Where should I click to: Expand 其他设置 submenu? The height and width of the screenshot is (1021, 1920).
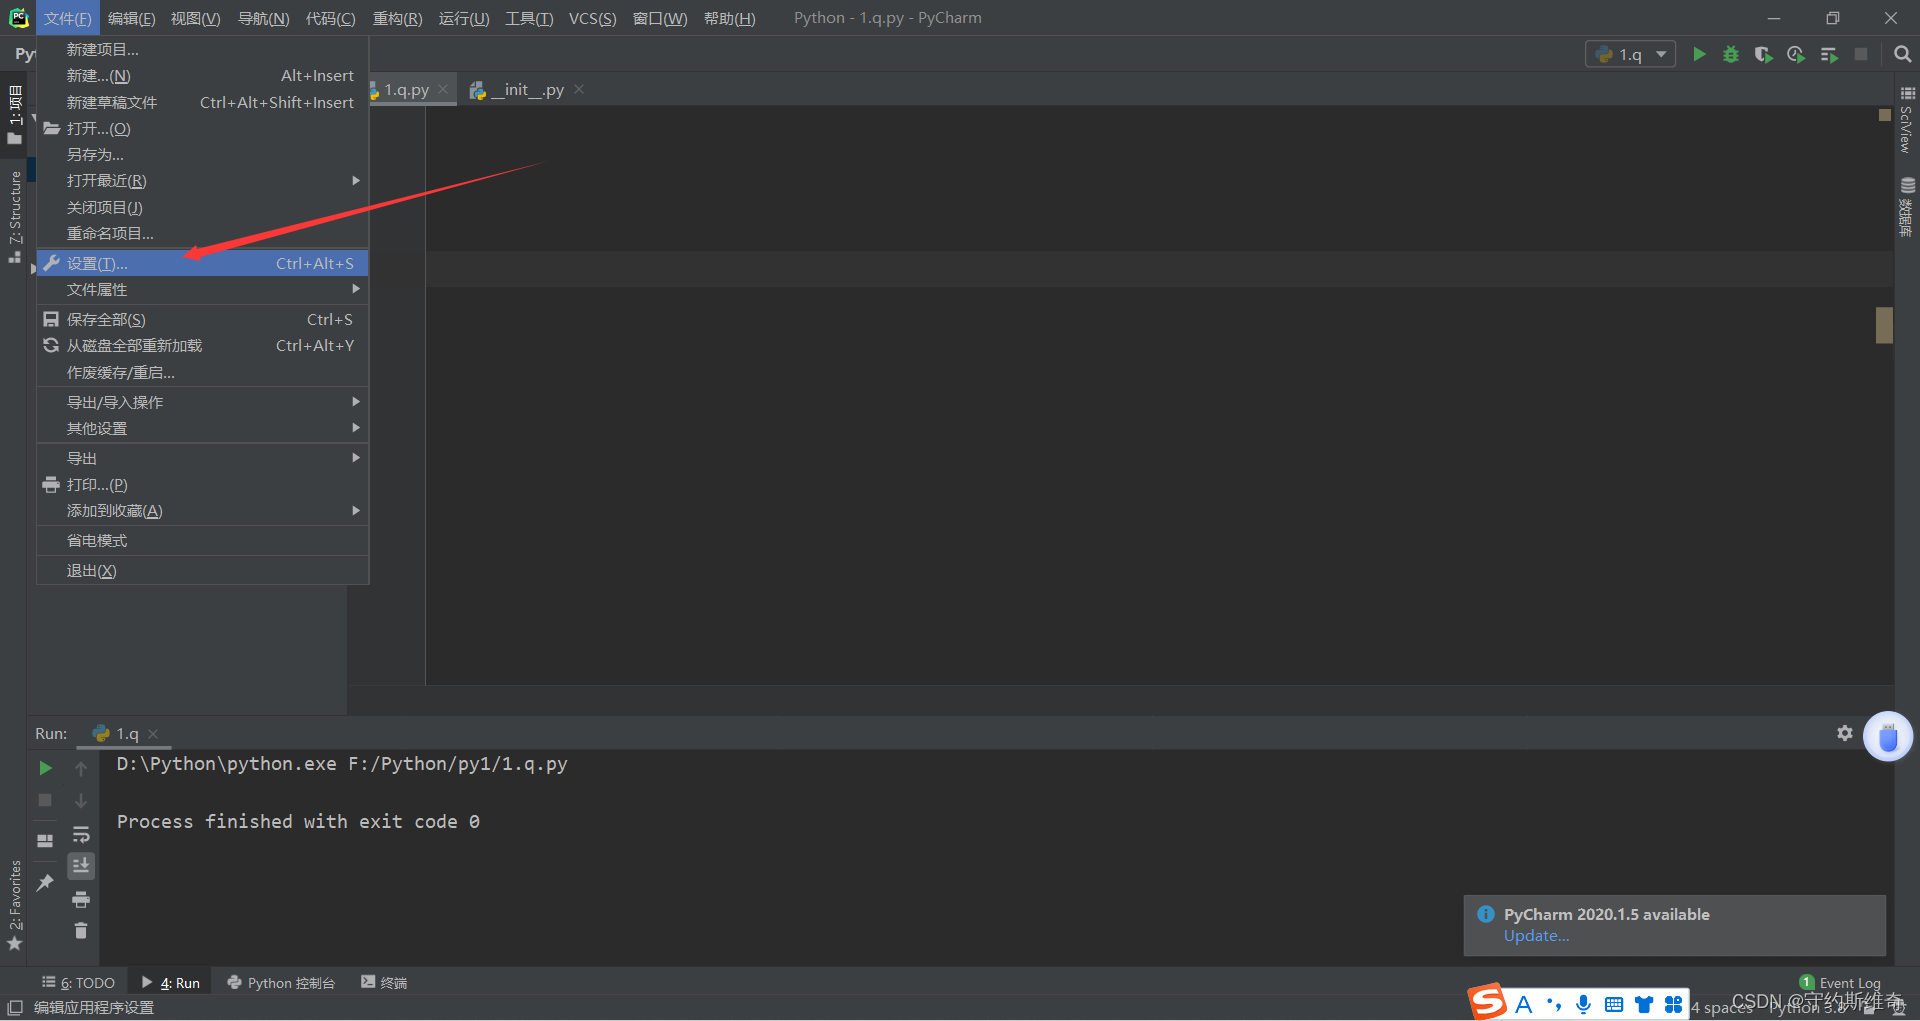(x=203, y=428)
